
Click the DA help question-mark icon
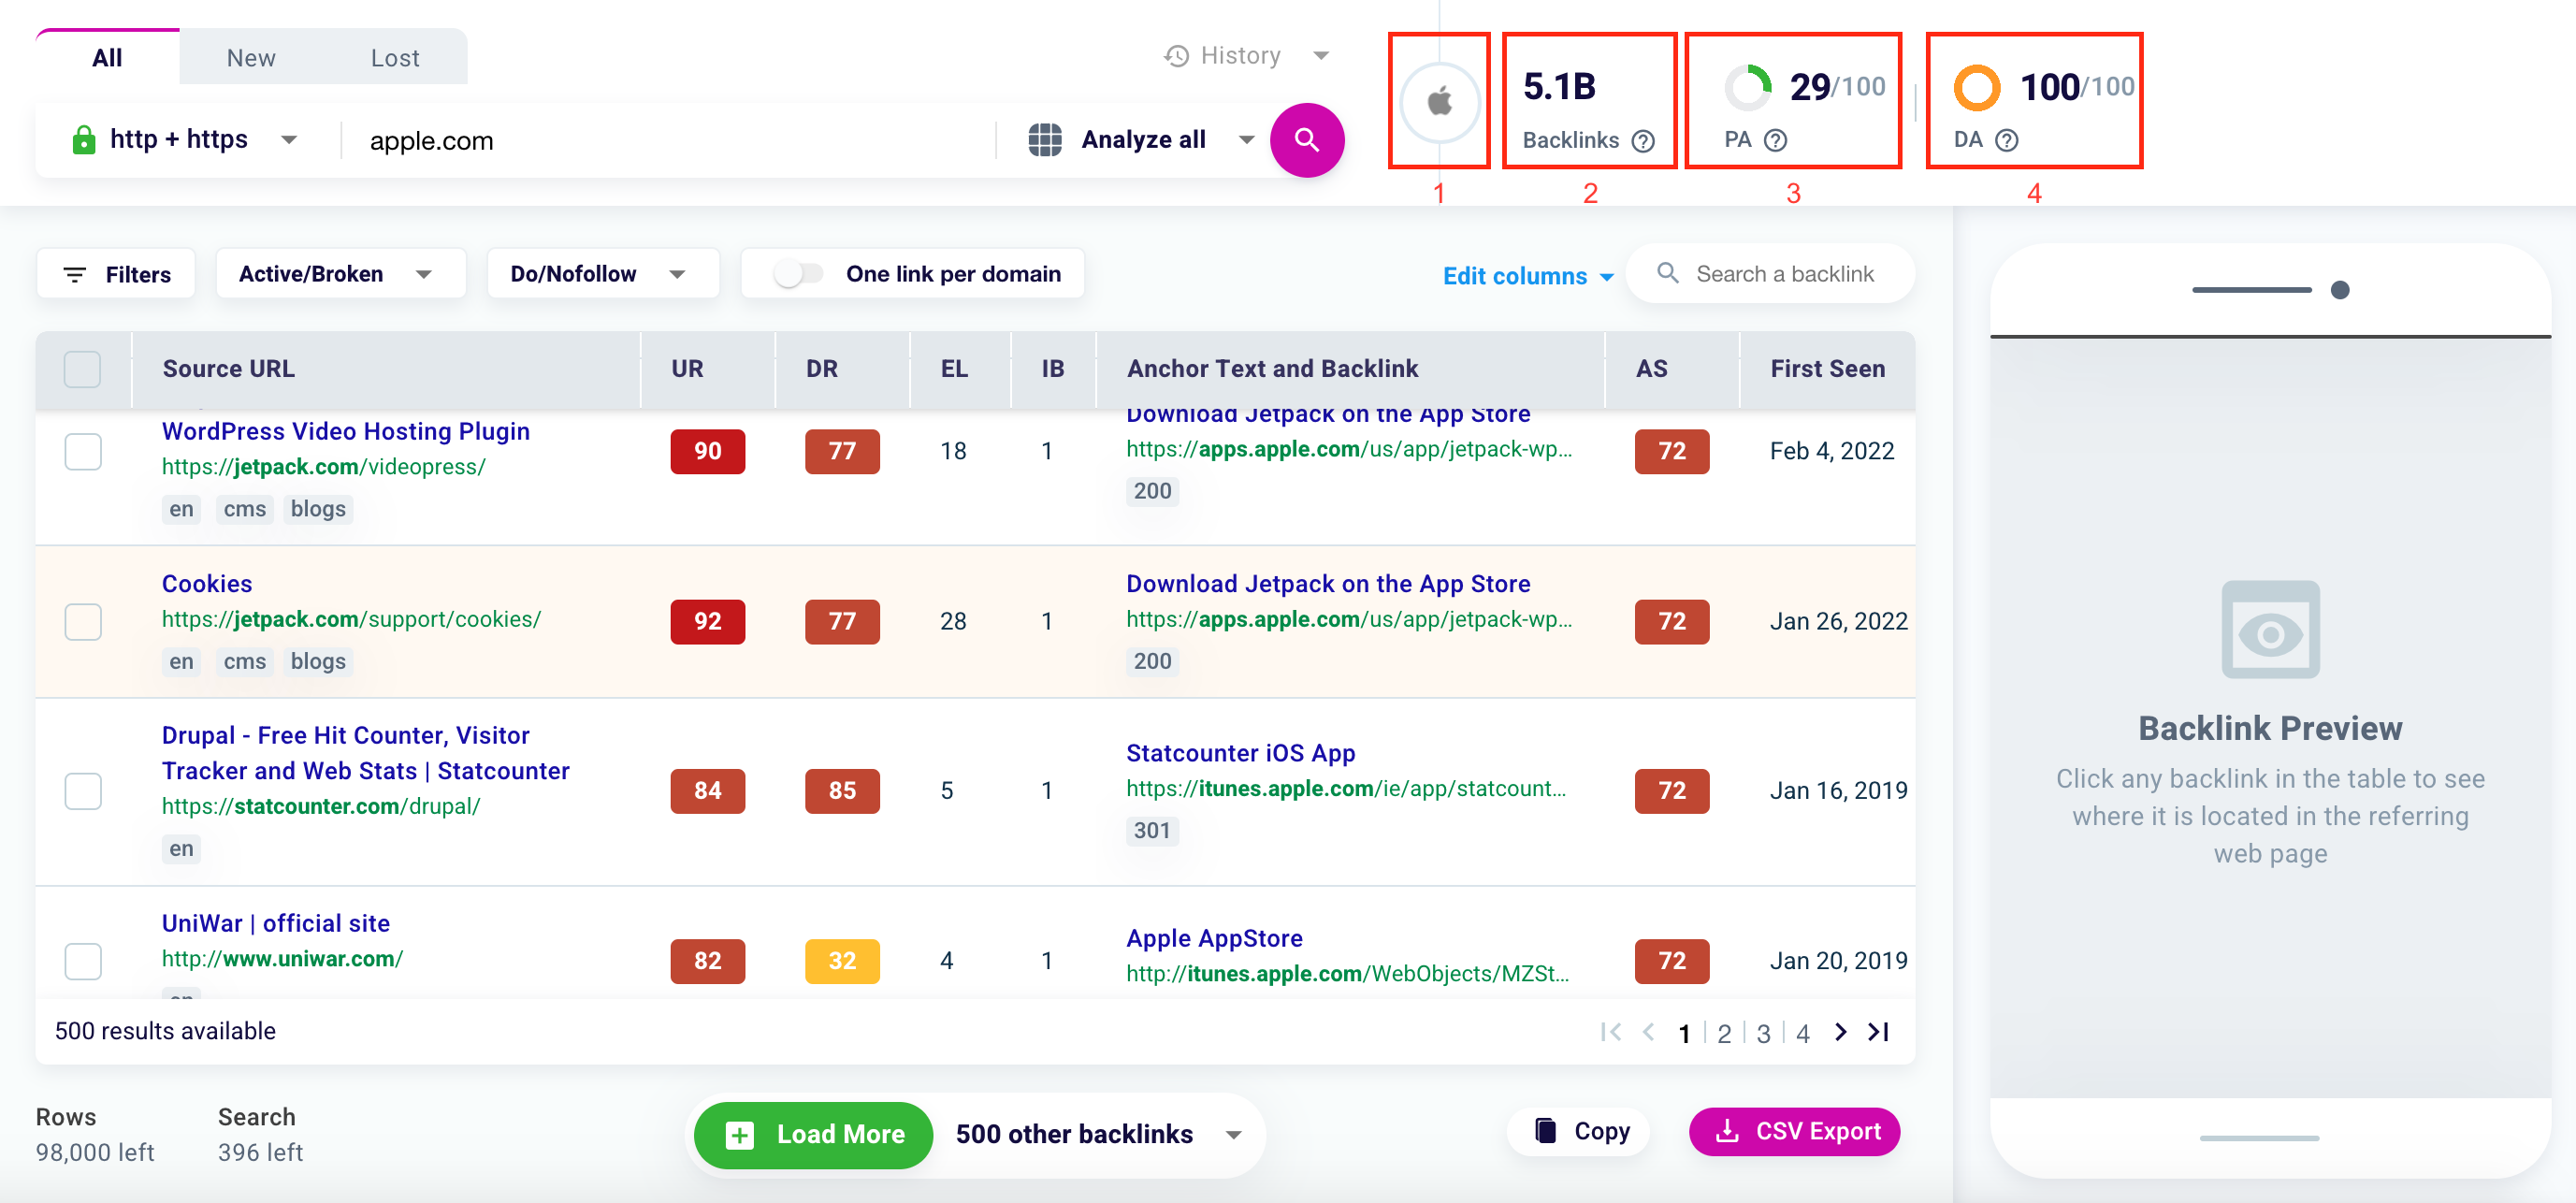click(x=2006, y=140)
